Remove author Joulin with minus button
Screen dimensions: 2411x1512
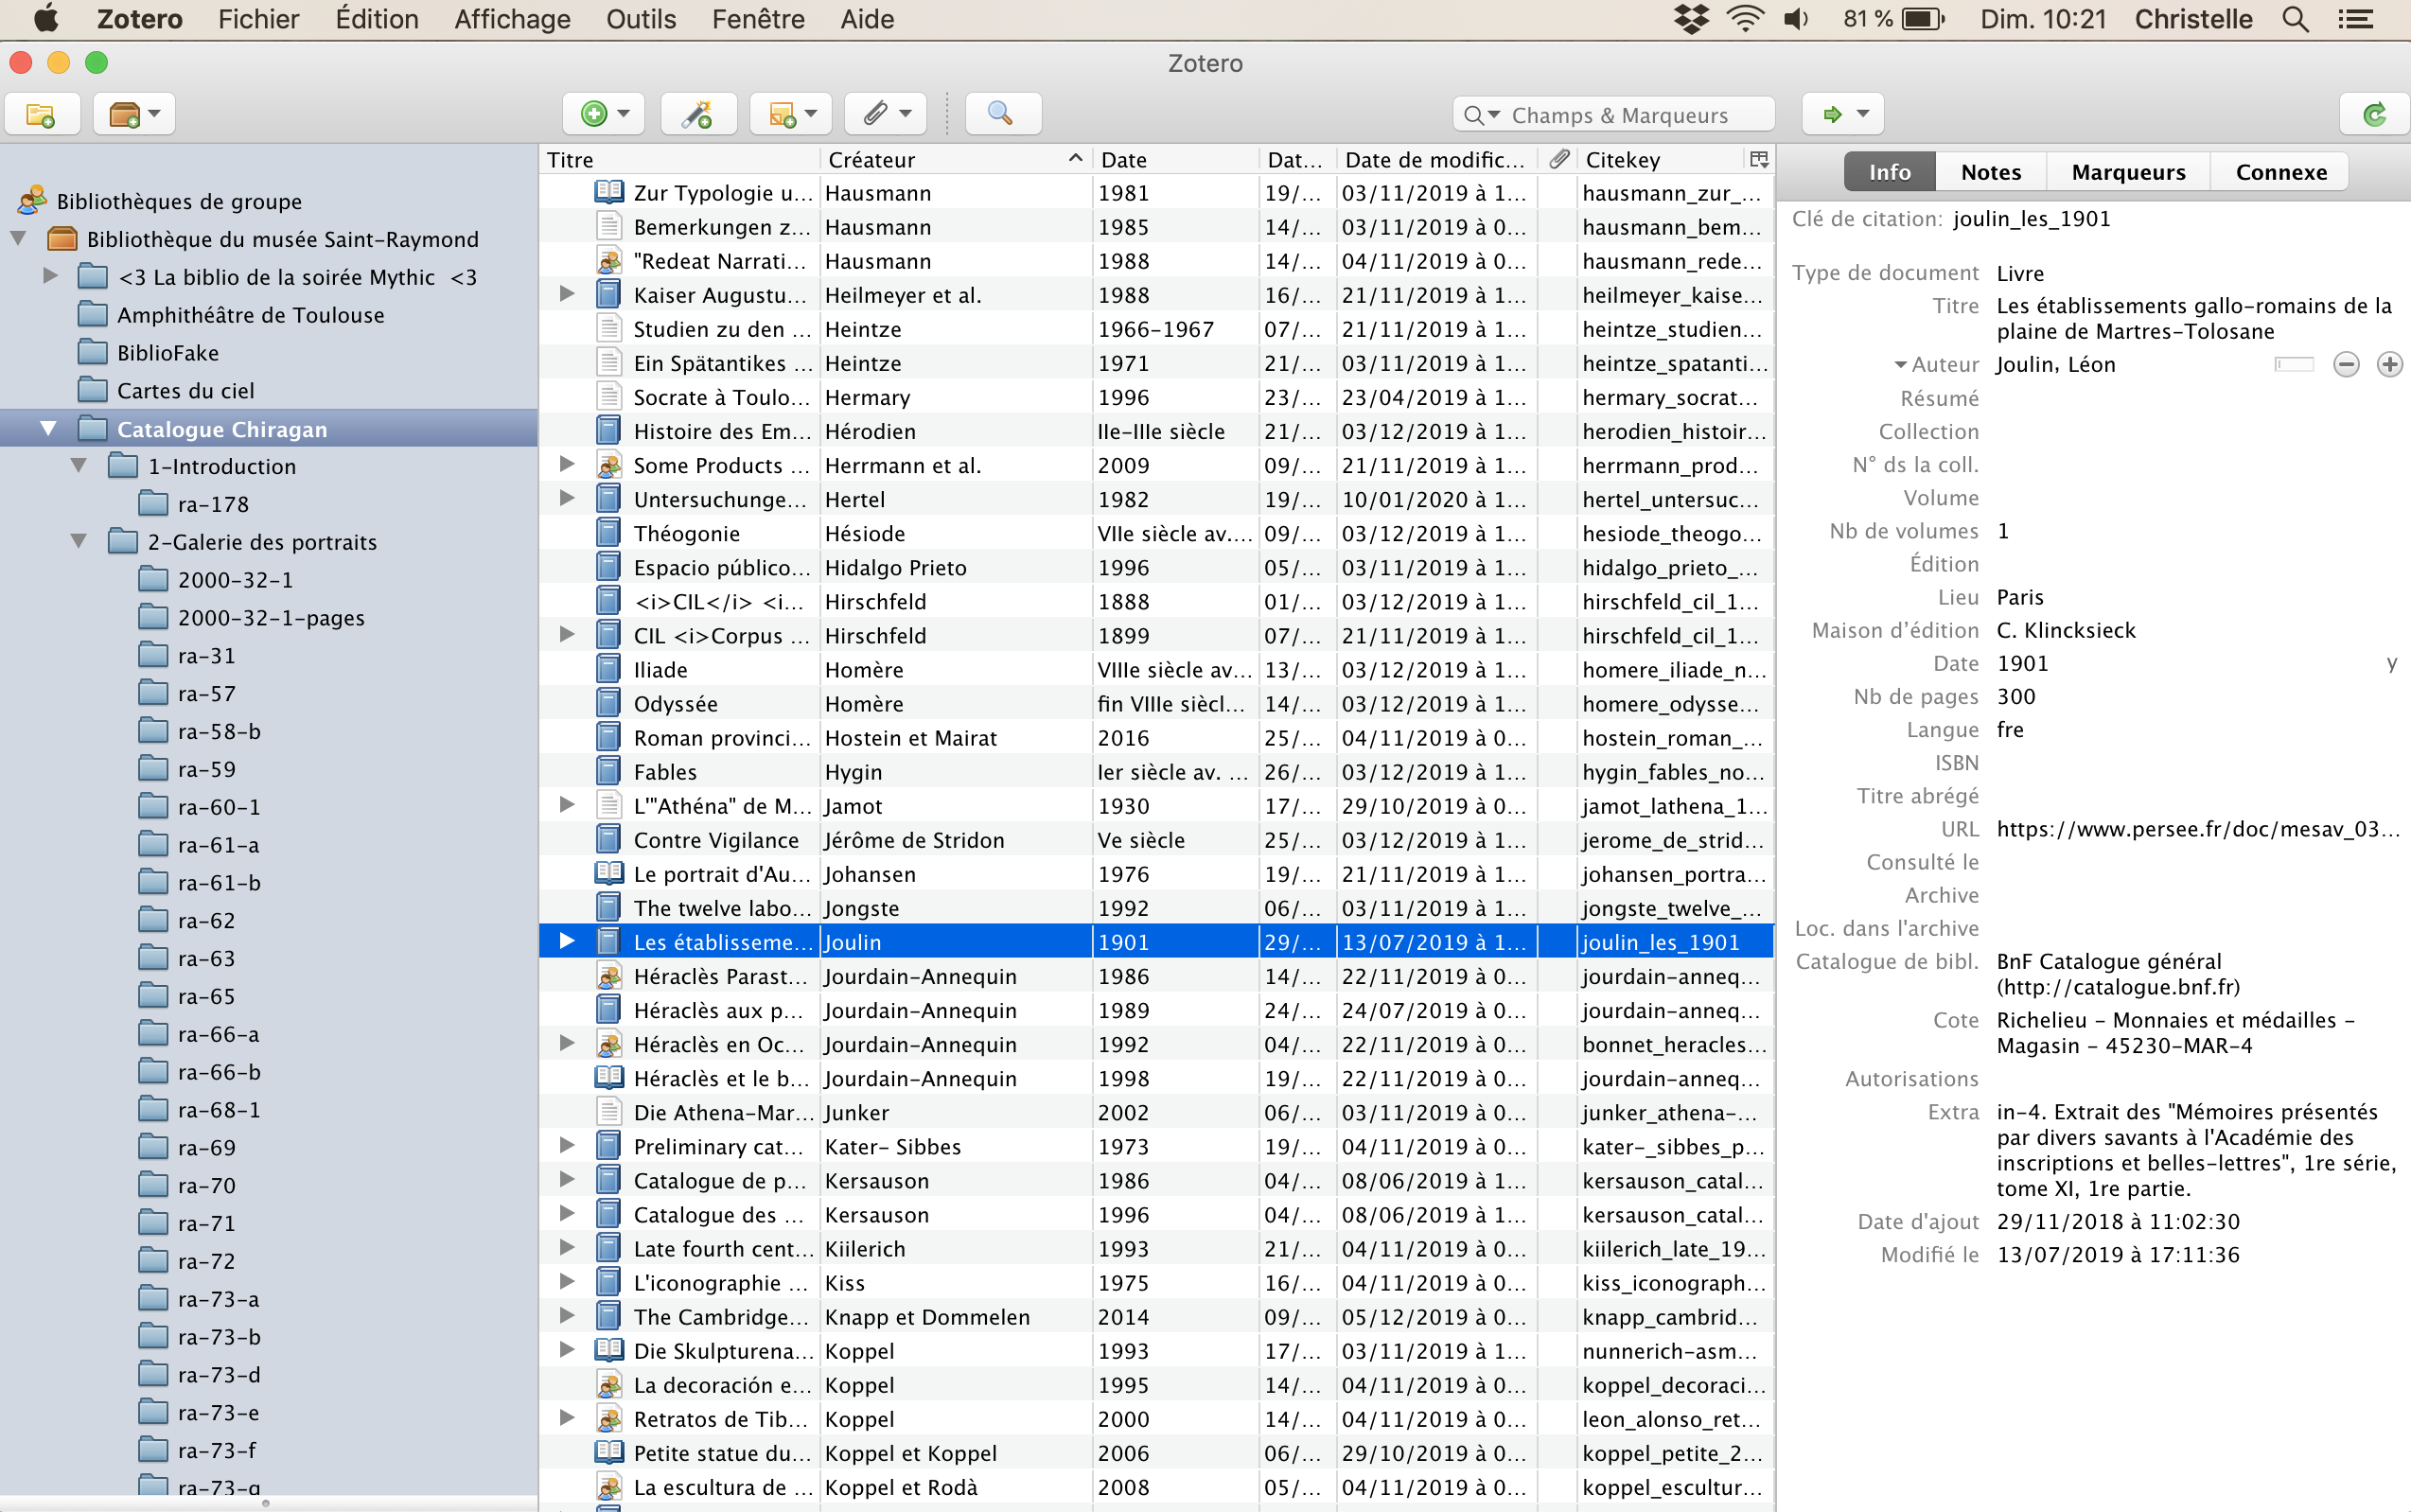(x=2346, y=364)
